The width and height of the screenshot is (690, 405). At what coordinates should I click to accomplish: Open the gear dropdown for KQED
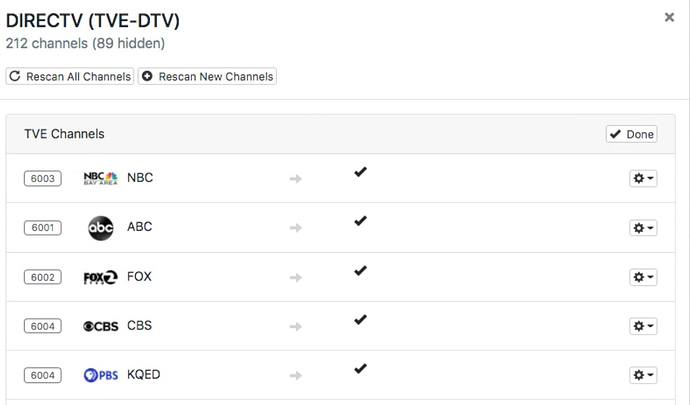click(643, 375)
